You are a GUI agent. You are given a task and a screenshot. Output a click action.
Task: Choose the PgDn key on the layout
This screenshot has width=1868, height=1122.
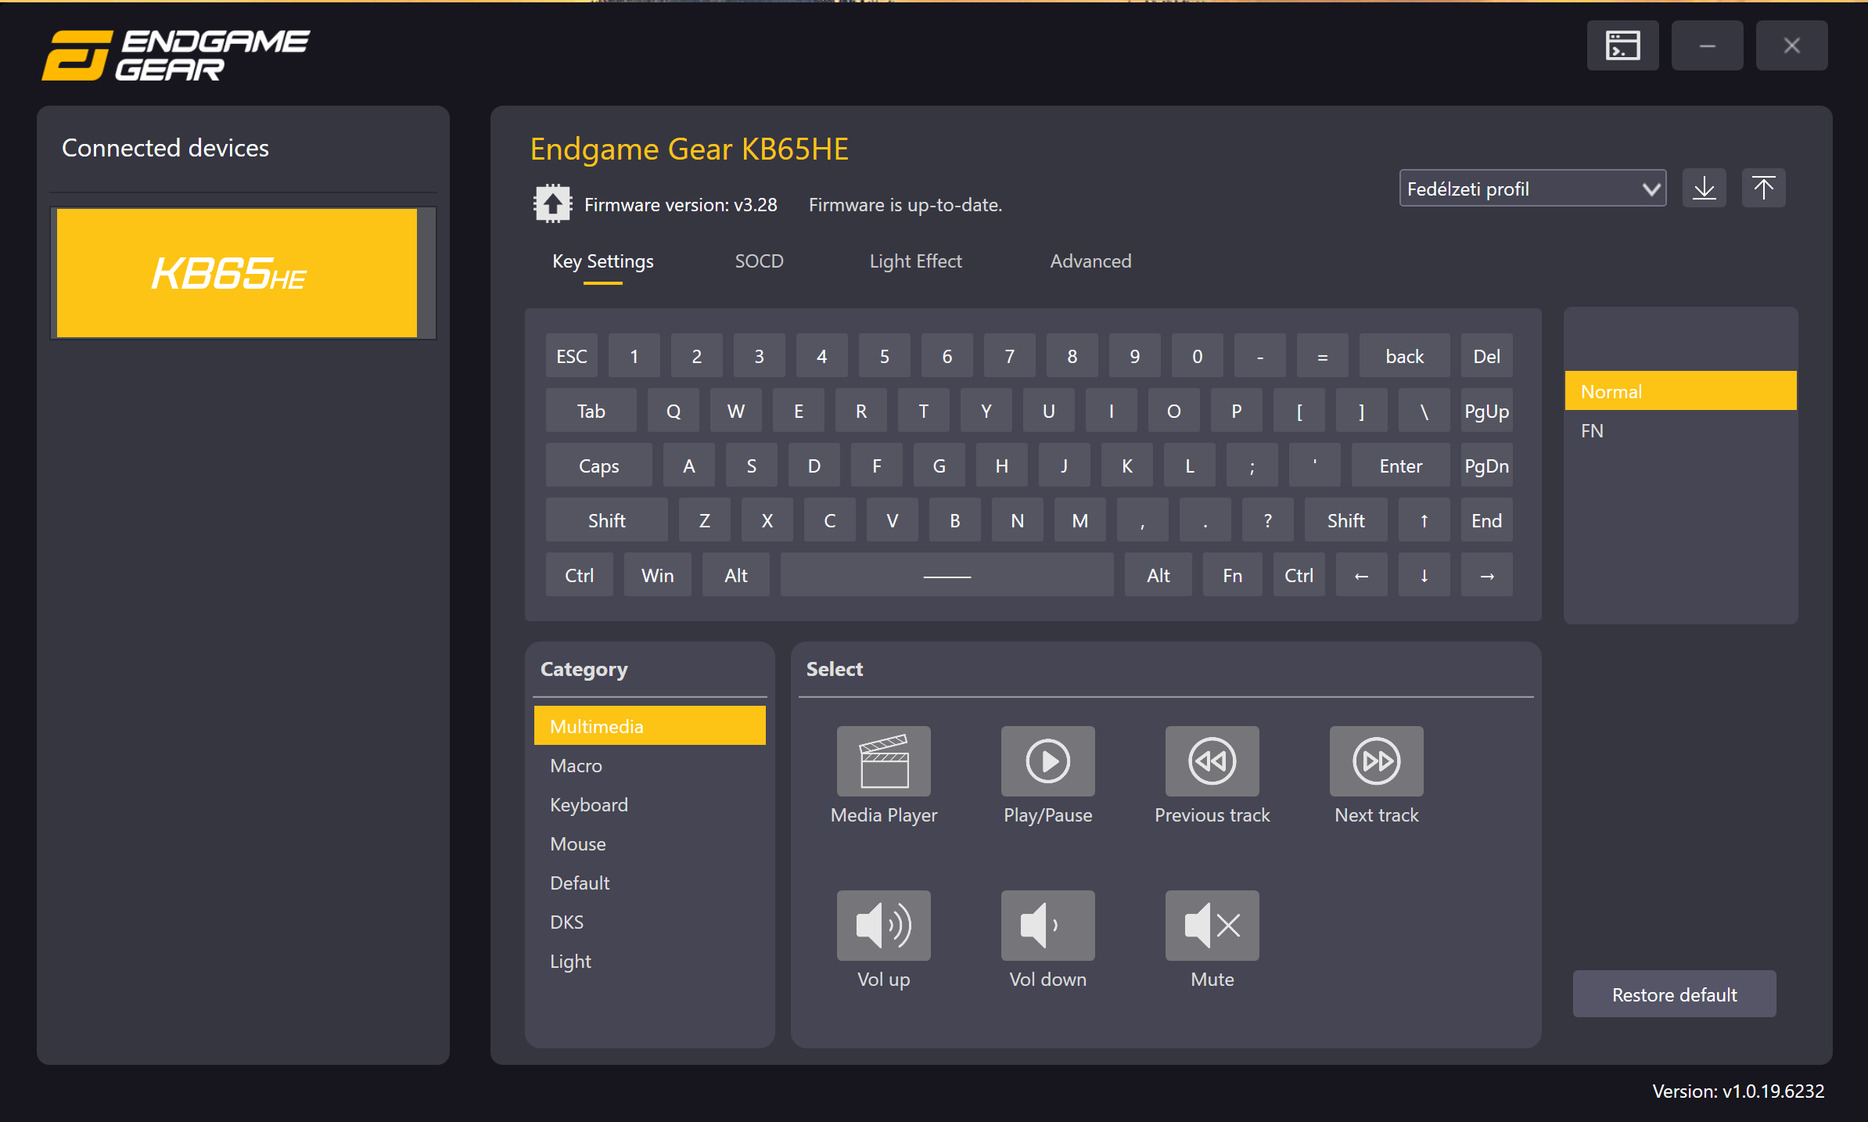(1486, 466)
